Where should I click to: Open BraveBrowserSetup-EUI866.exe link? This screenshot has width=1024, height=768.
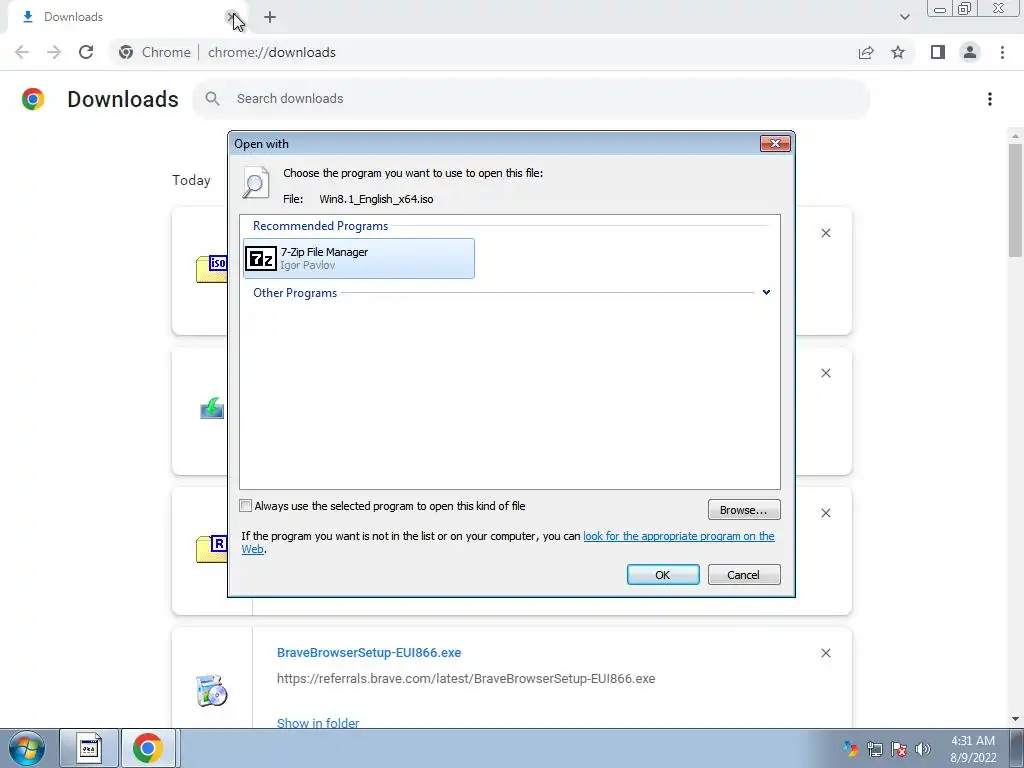pyautogui.click(x=369, y=652)
